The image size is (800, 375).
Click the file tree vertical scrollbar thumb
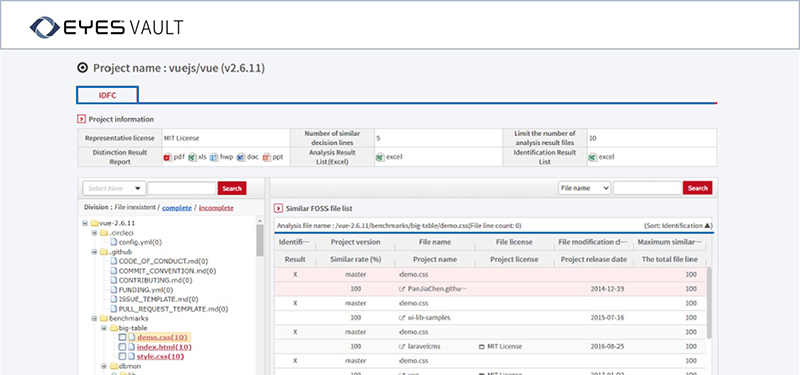click(260, 240)
